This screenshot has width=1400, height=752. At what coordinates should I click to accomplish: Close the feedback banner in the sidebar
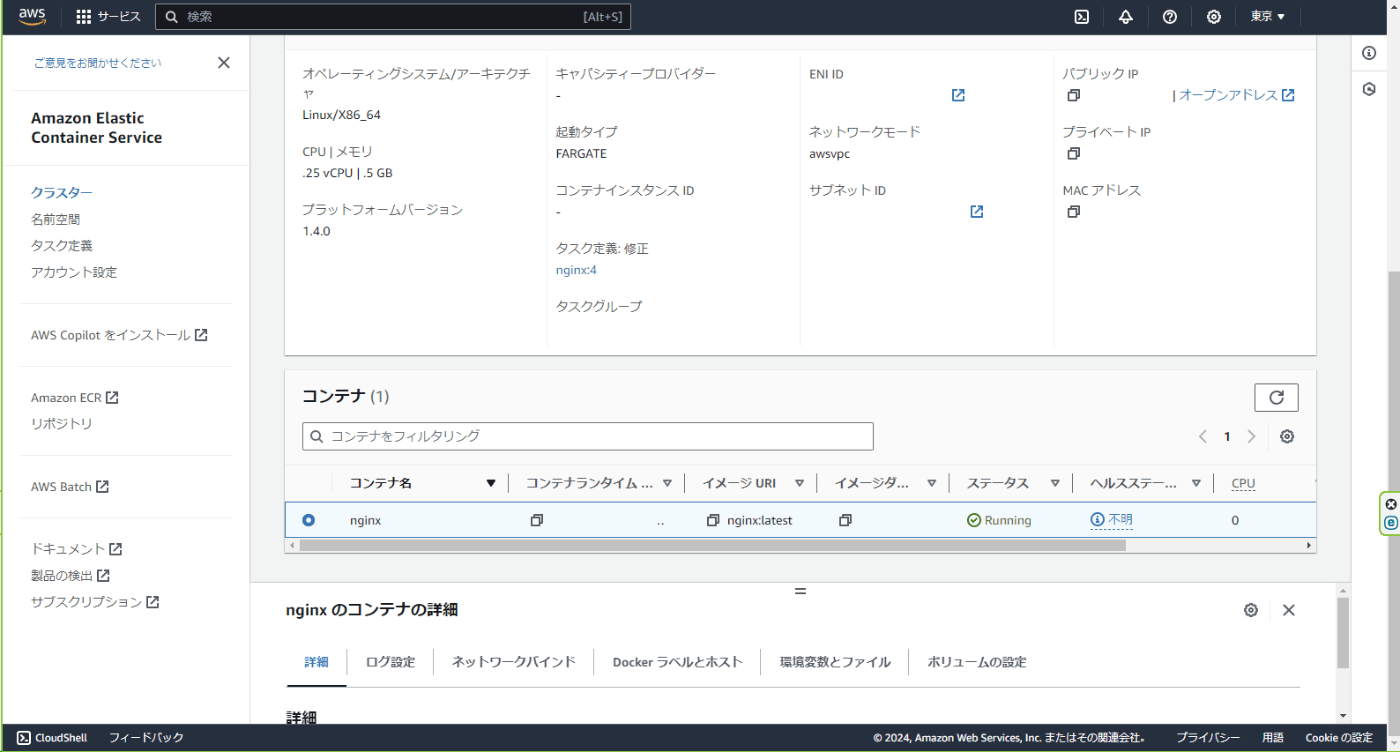tap(224, 63)
